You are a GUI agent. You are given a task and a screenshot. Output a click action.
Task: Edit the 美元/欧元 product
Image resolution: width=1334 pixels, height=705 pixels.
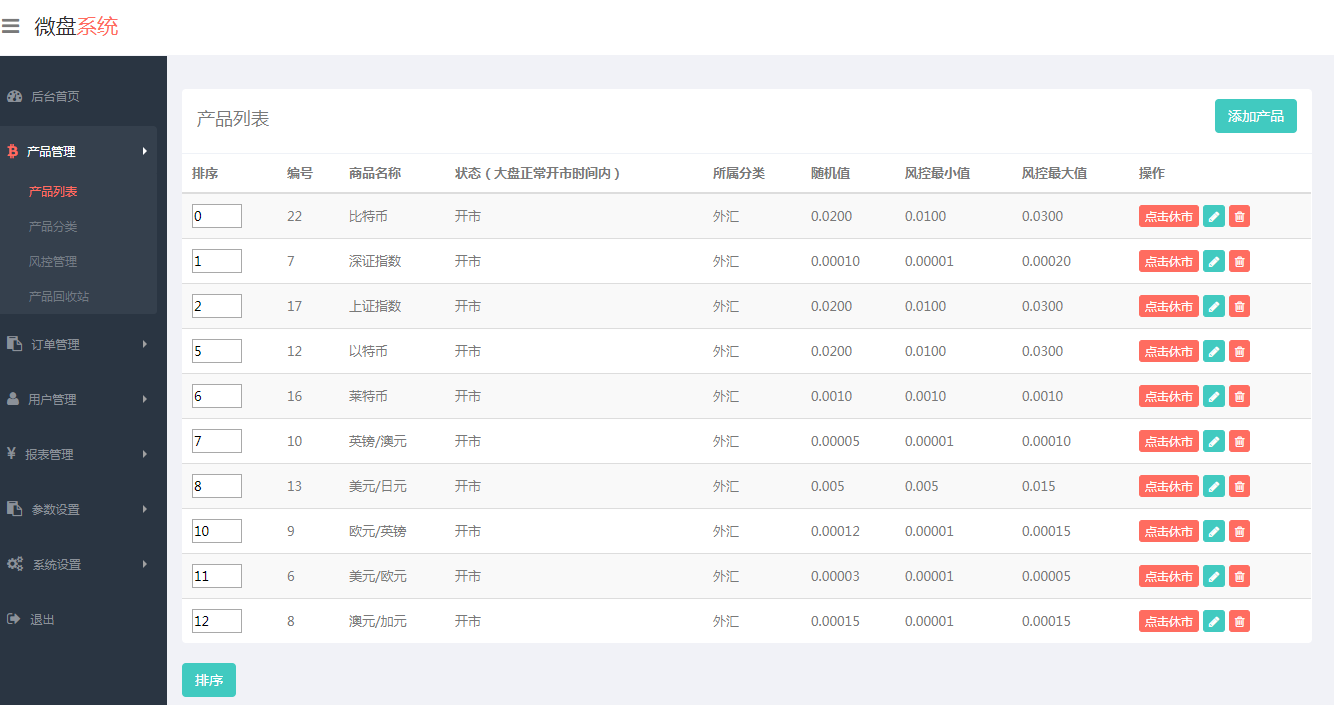[x=1214, y=576]
